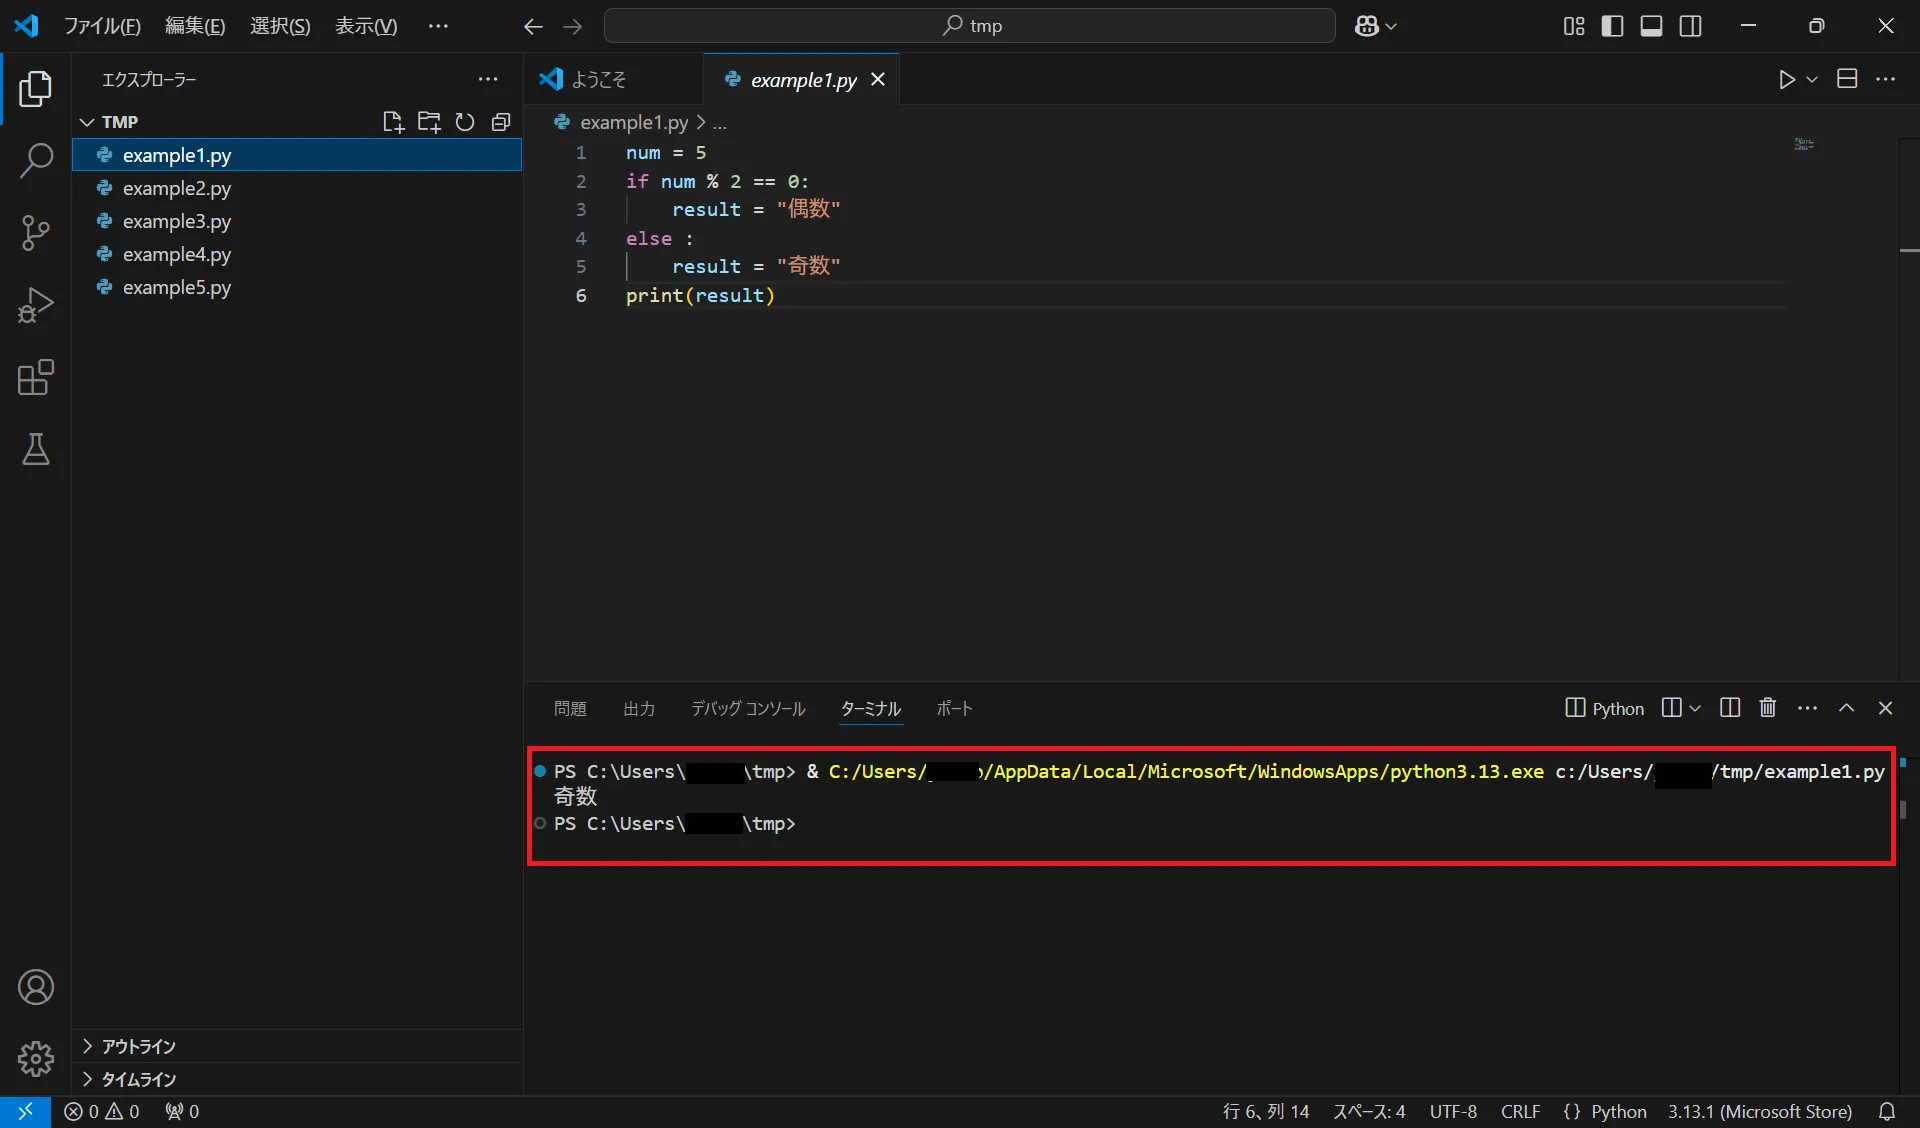1920x1128 pixels.
Task: Open example5.py in the Explorer
Action: click(297, 287)
